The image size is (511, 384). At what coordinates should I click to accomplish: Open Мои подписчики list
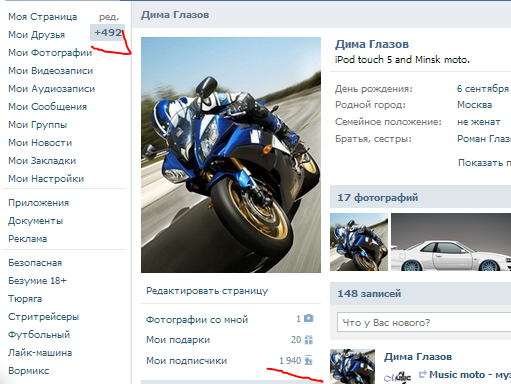186,361
